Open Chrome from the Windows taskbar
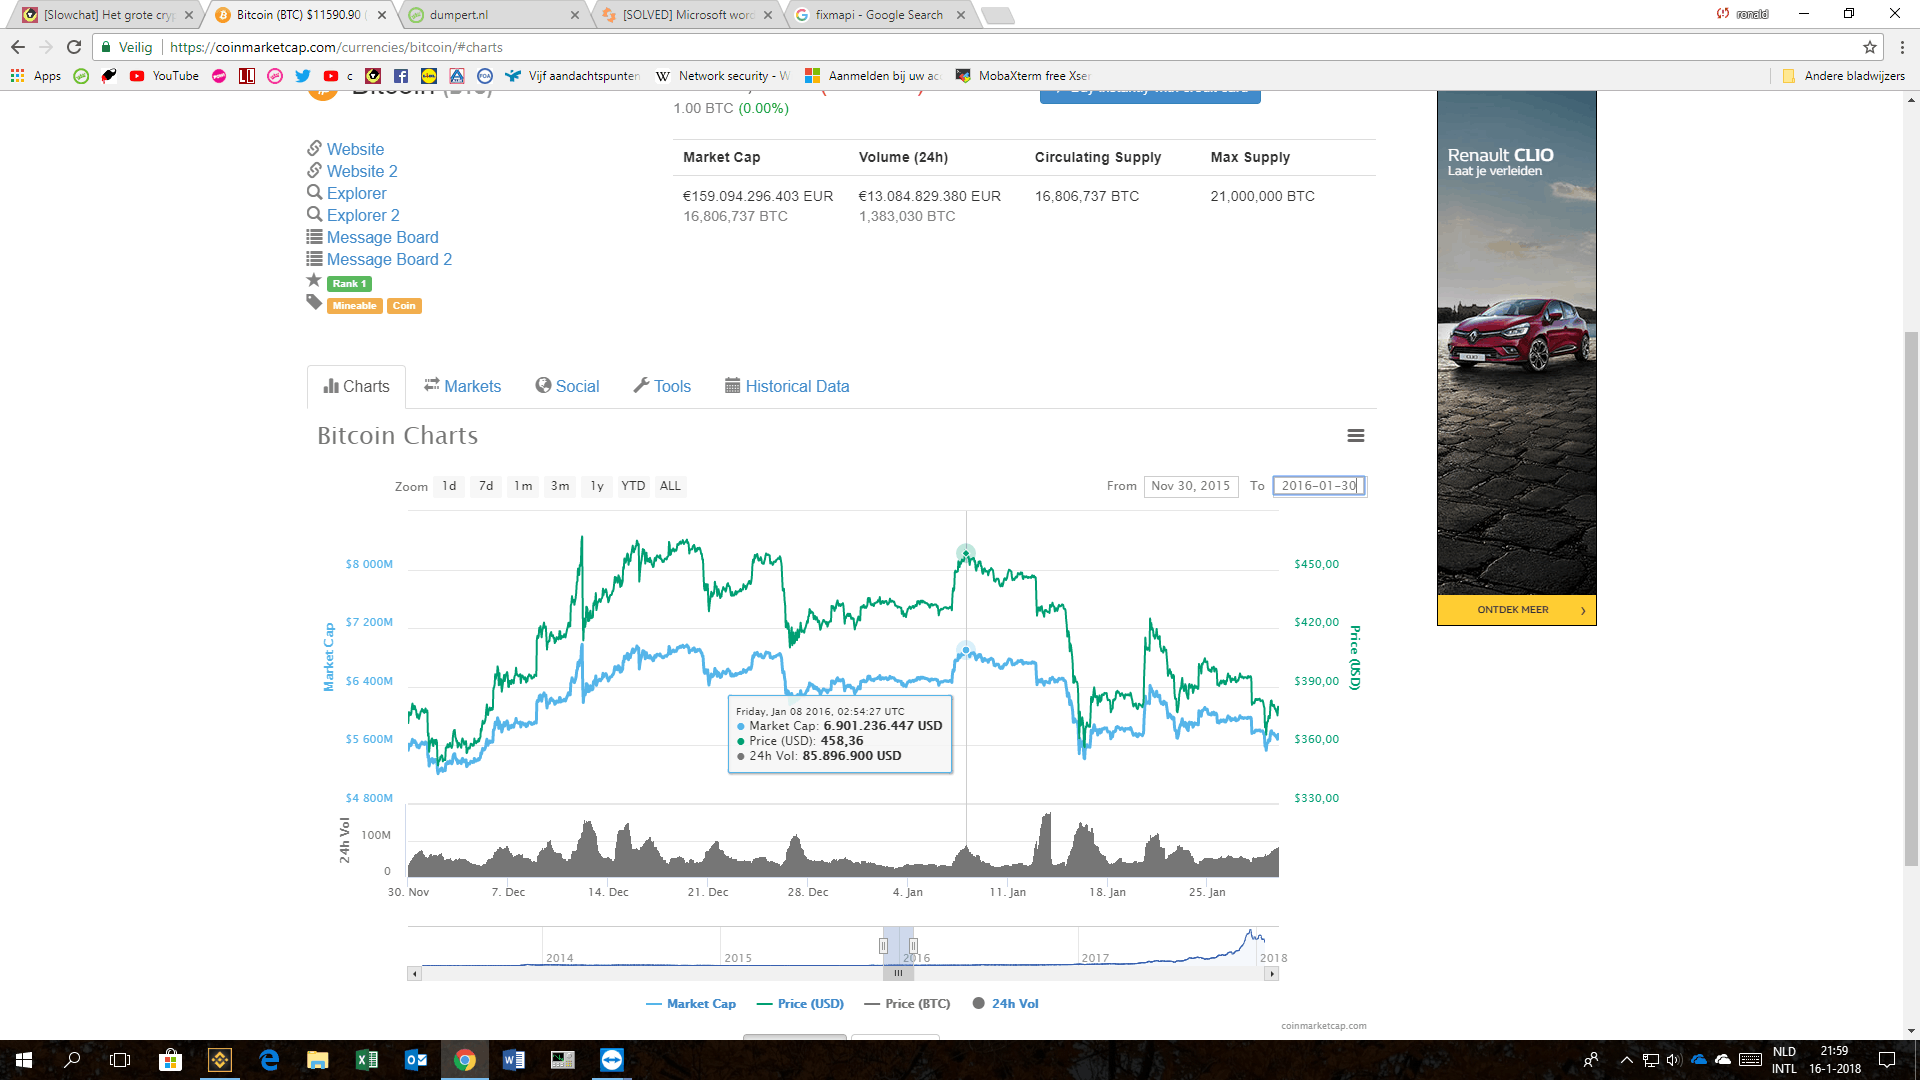This screenshot has height=1080, width=1920. point(465,1060)
